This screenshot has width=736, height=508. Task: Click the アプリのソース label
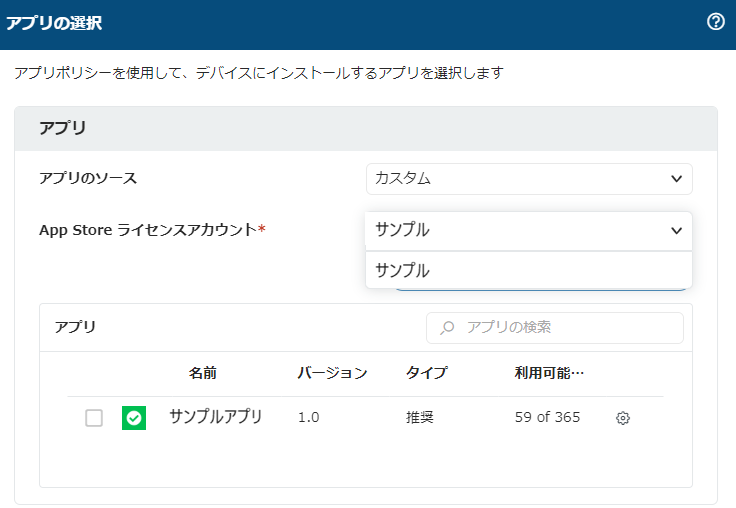88,178
